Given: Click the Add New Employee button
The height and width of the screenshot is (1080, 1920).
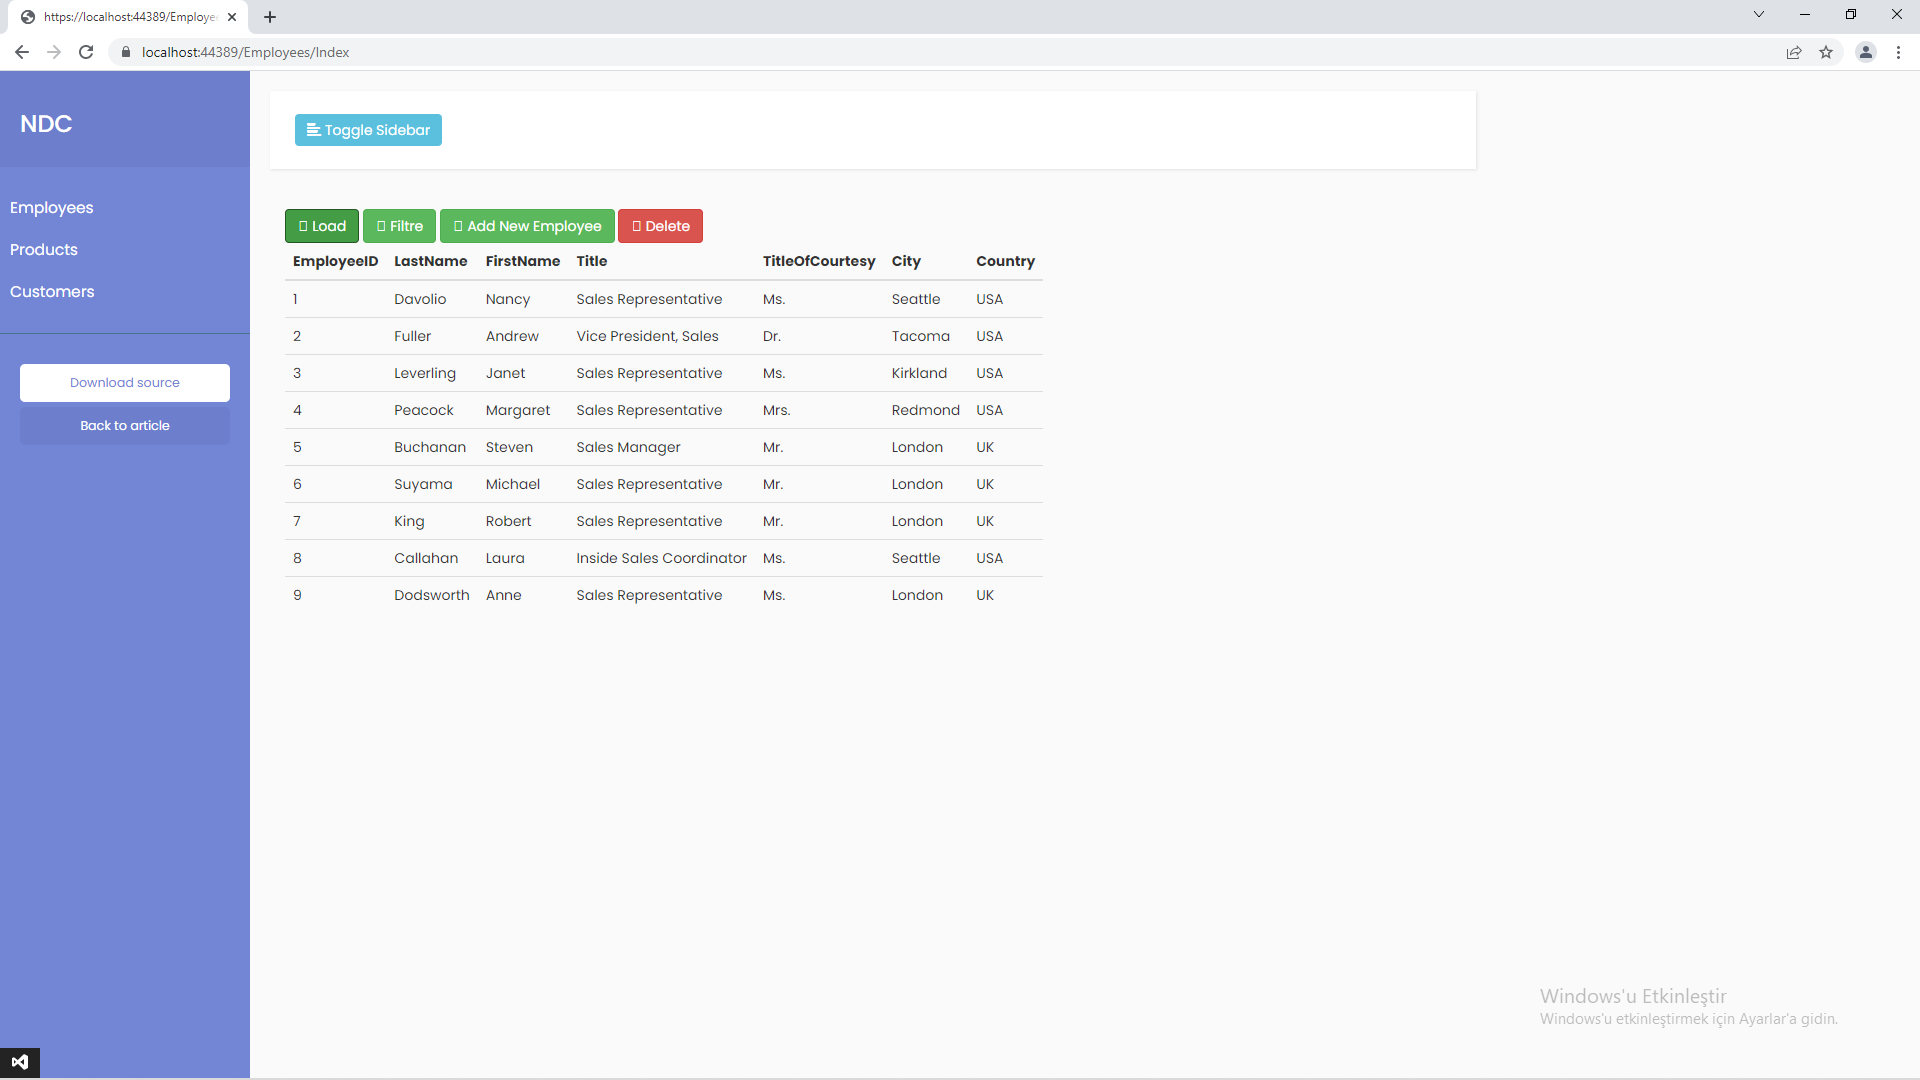Looking at the screenshot, I should pos(527,226).
